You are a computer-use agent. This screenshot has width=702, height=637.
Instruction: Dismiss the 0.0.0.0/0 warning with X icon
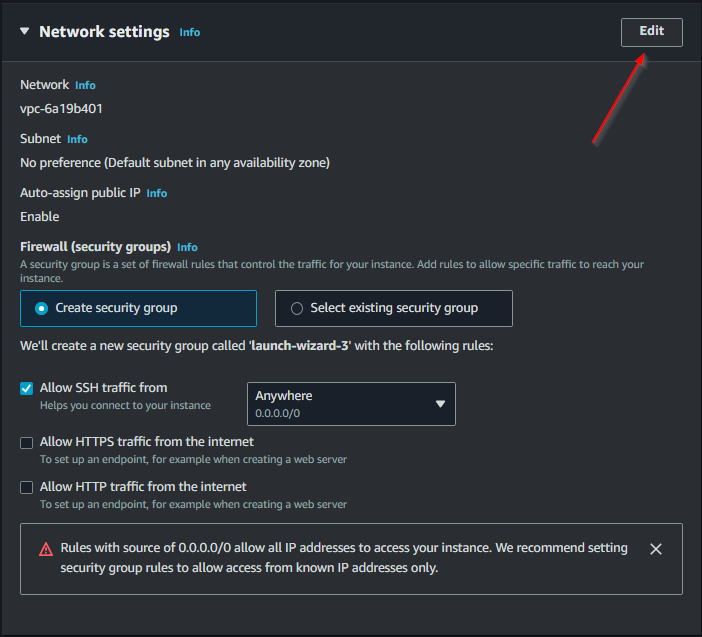pos(656,549)
